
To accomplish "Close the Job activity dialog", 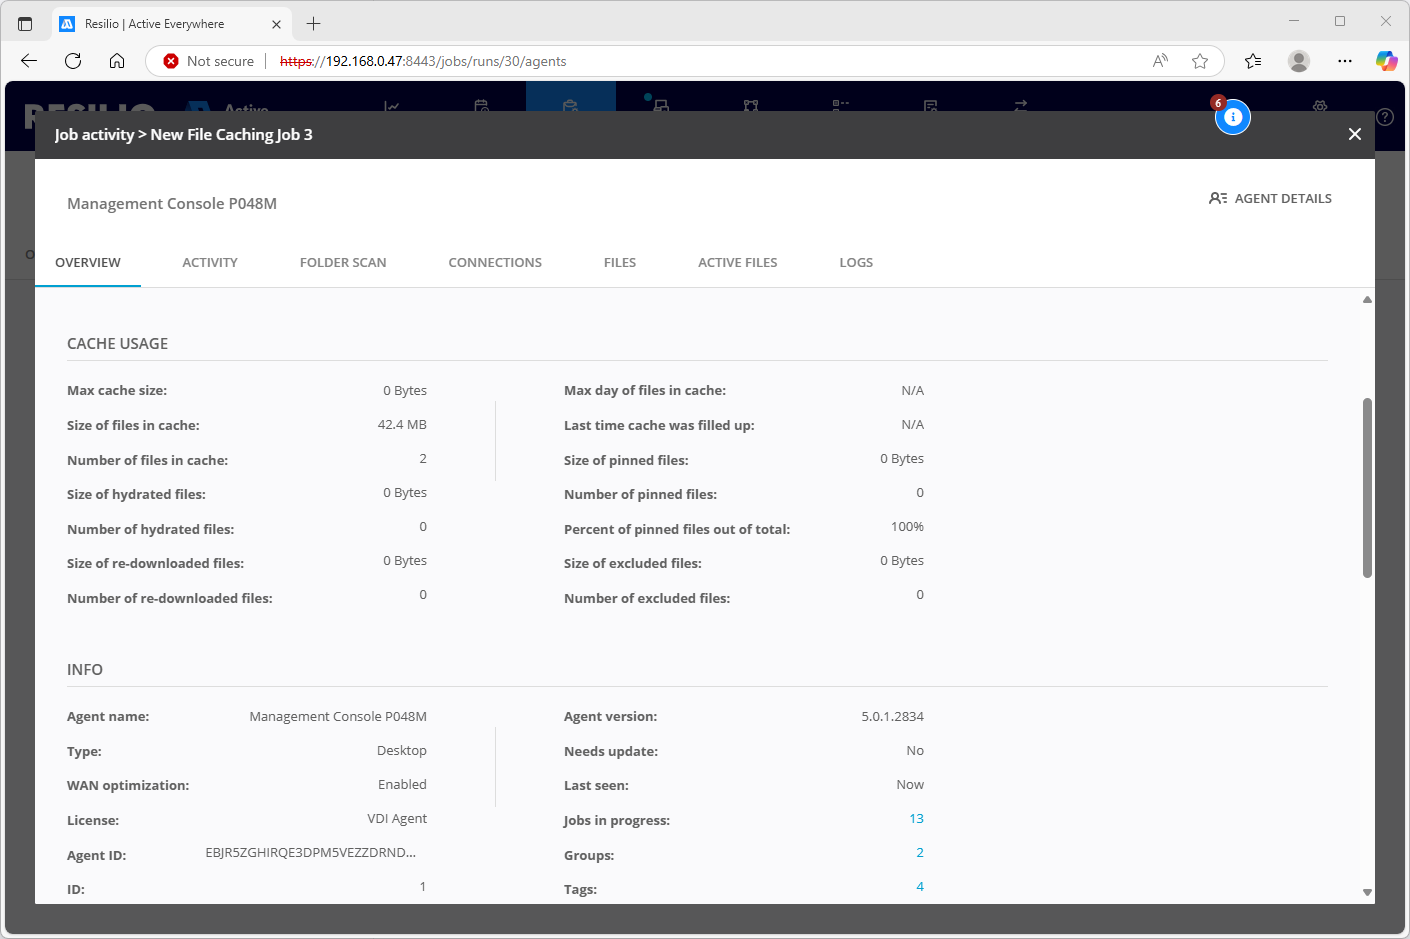I will (1354, 134).
